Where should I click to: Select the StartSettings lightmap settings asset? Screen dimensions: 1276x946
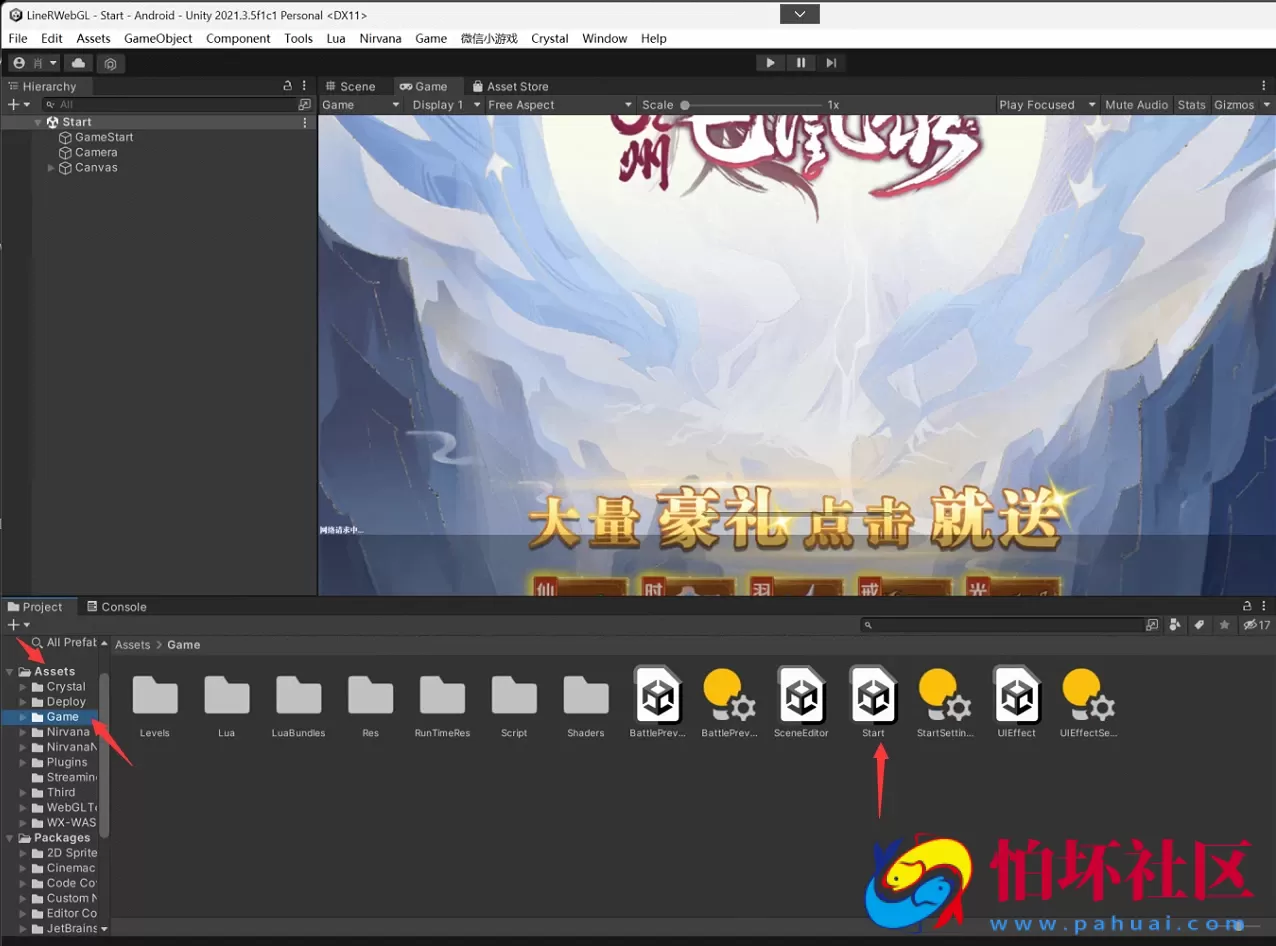pos(944,695)
